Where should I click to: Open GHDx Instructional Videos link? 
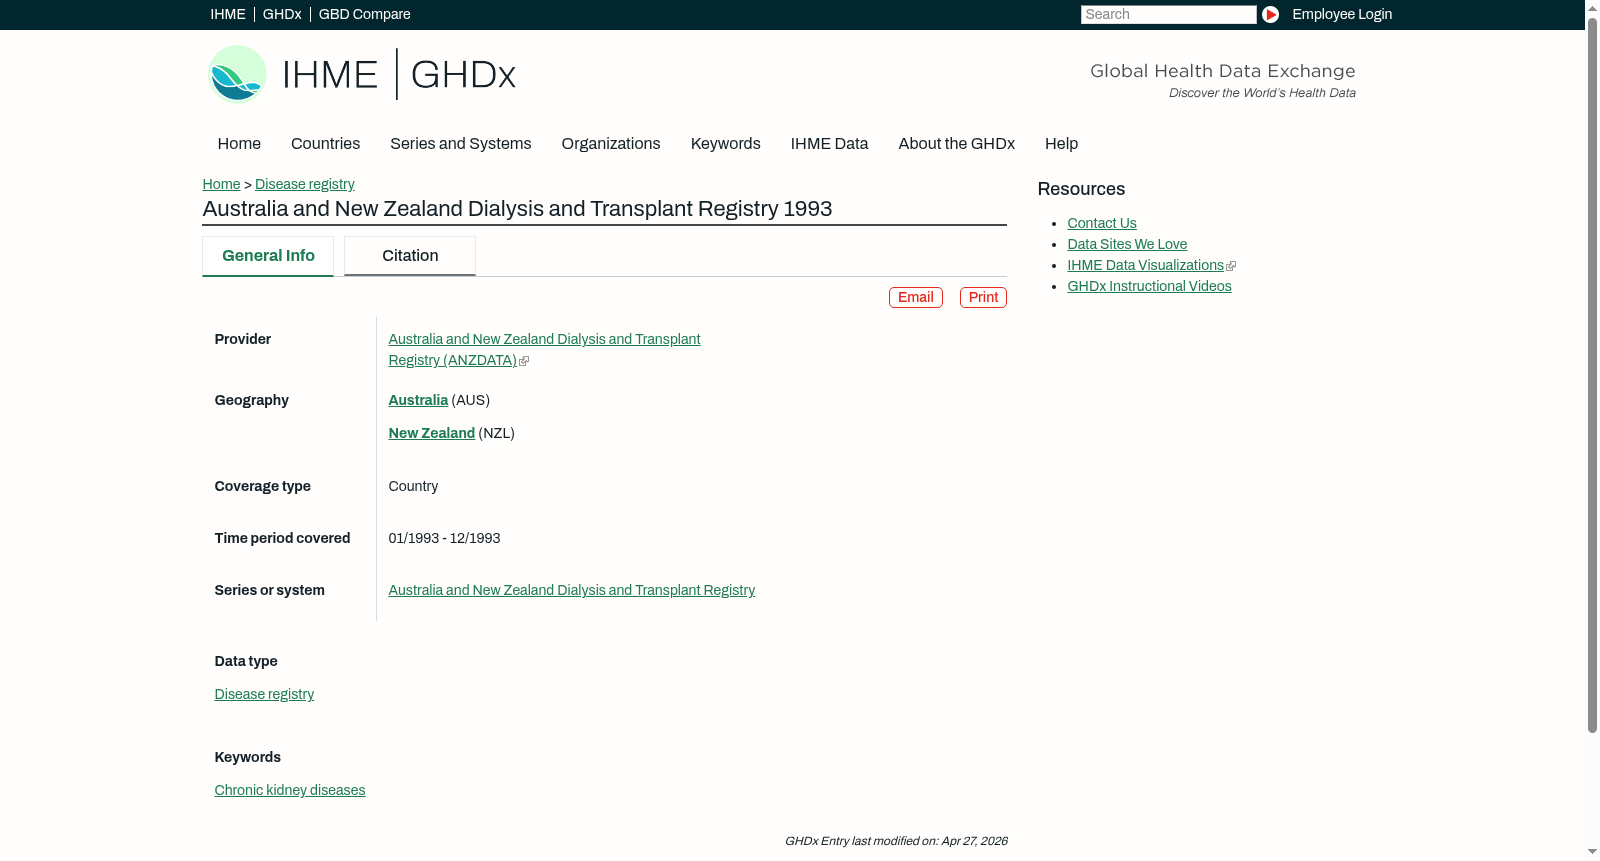pyautogui.click(x=1149, y=287)
